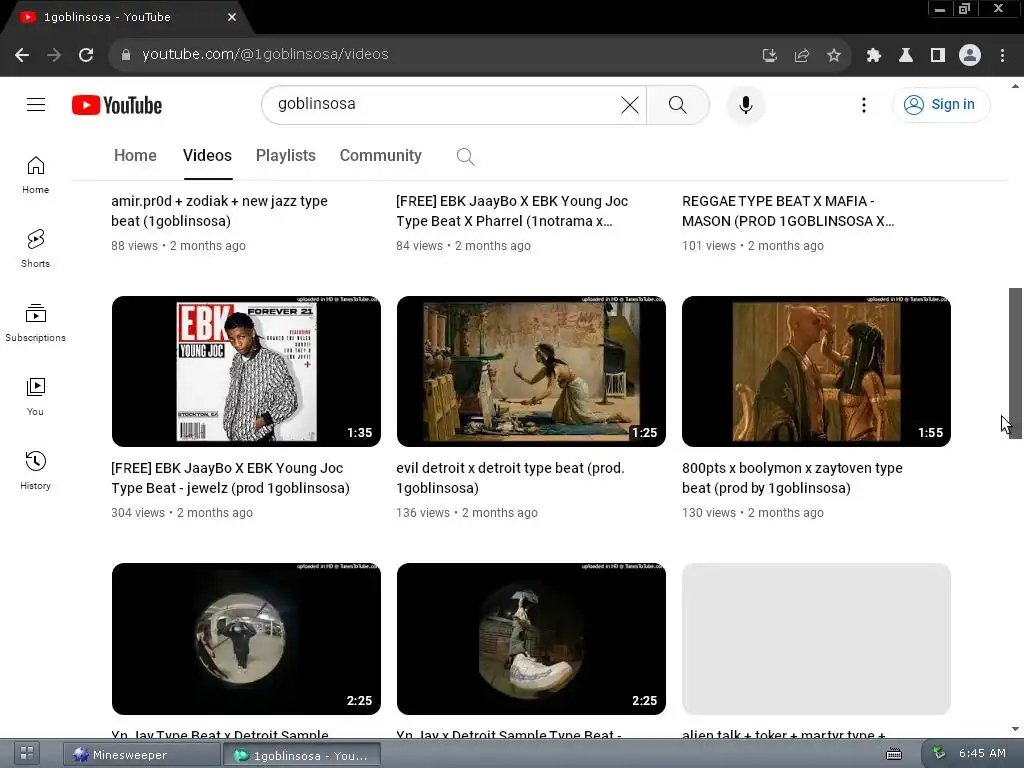Image resolution: width=1024 pixels, height=768 pixels.
Task: Open Subscriptions in the left sidebar
Action: click(35, 323)
